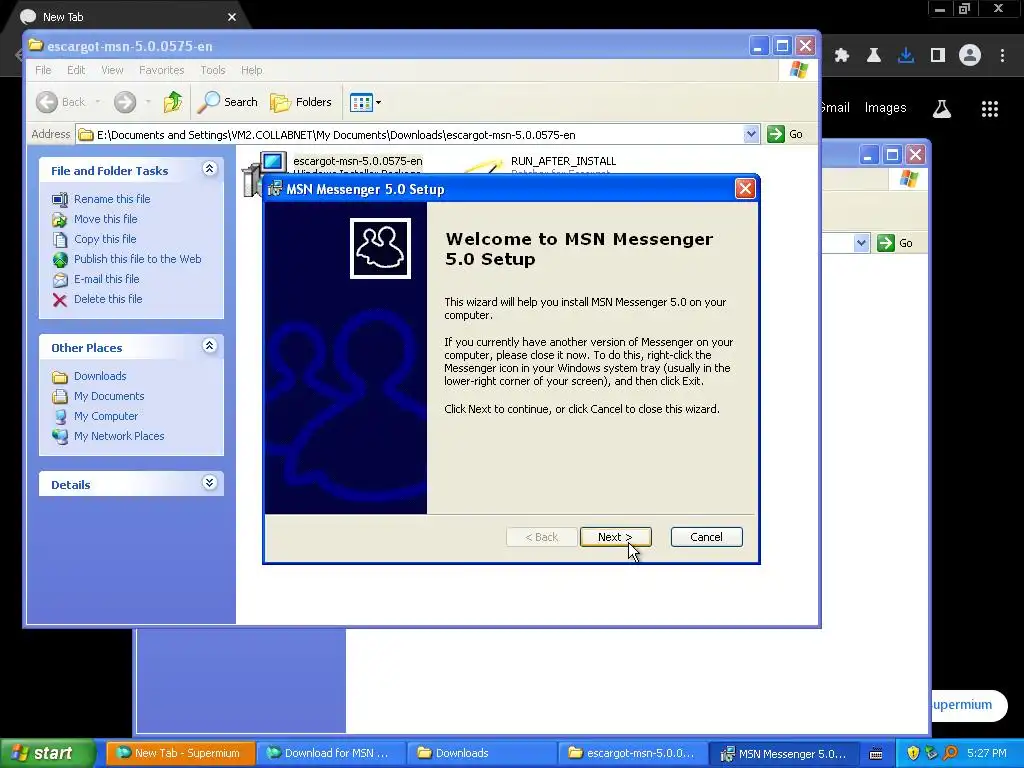1024x768 pixels.
Task: Click the security shield tray icon
Action: click(x=913, y=753)
